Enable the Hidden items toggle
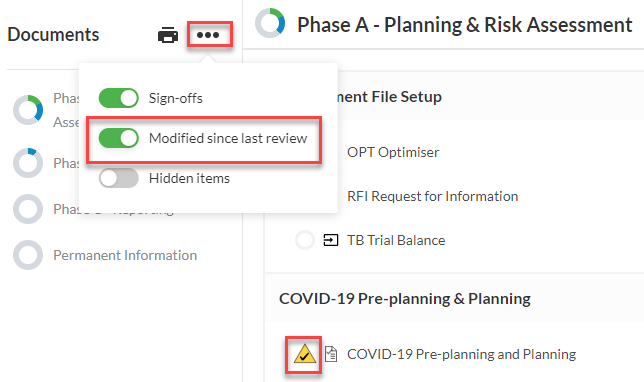 coord(119,178)
